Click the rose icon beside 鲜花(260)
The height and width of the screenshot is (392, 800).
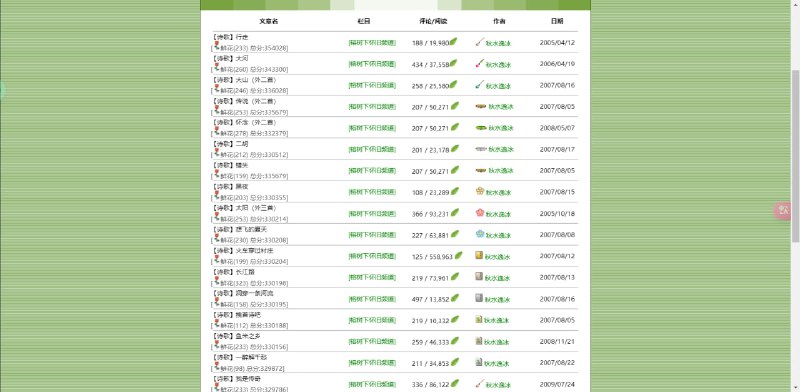click(217, 67)
